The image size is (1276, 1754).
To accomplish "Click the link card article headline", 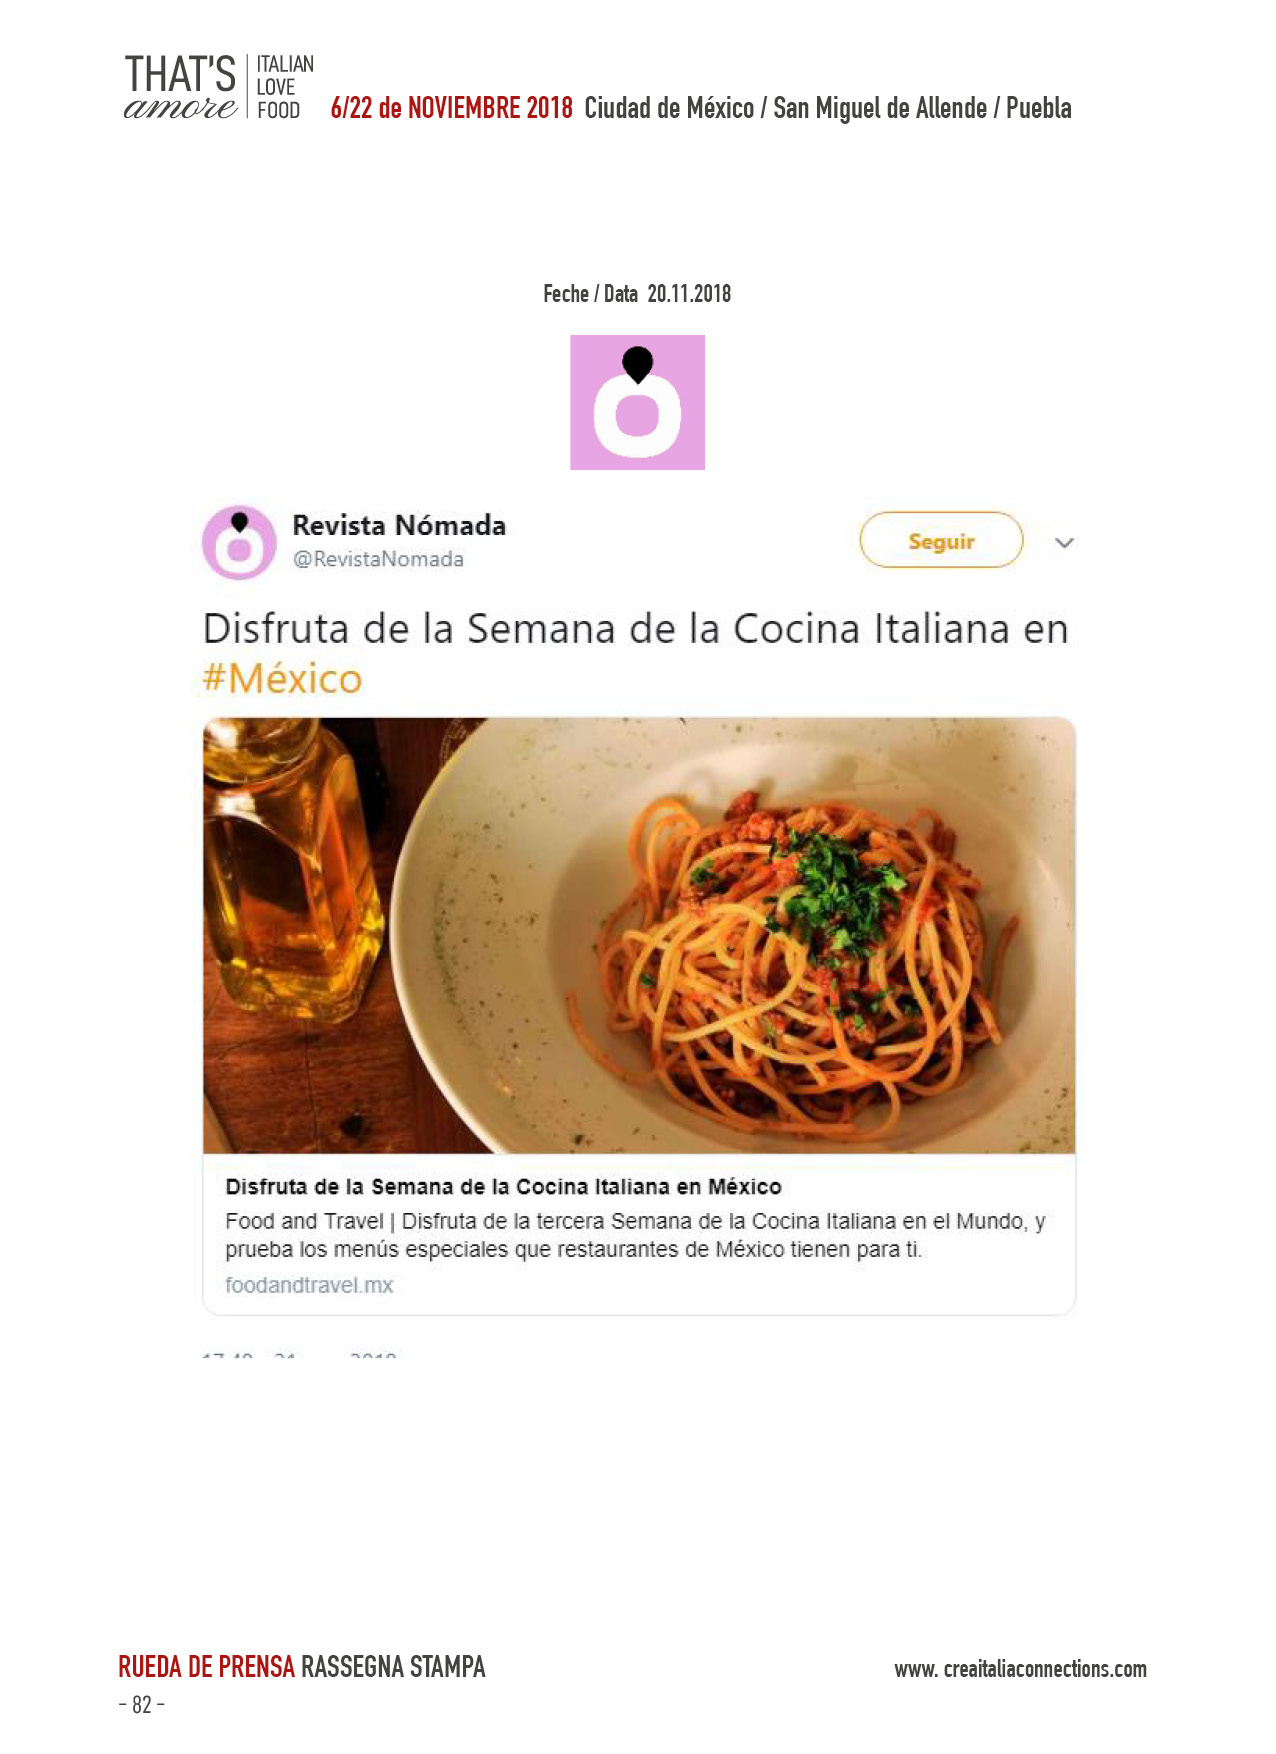I will tap(503, 1187).
